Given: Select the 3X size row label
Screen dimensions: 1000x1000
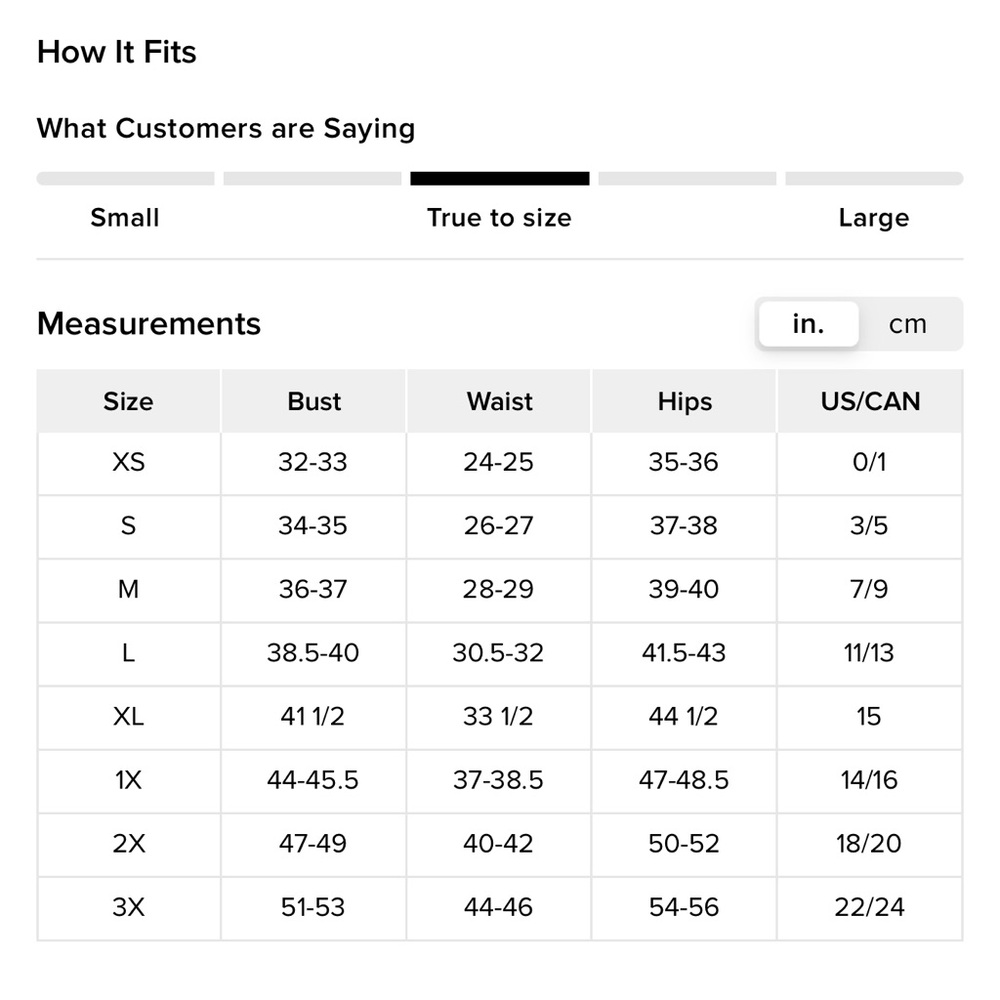Looking at the screenshot, I should tap(128, 907).
